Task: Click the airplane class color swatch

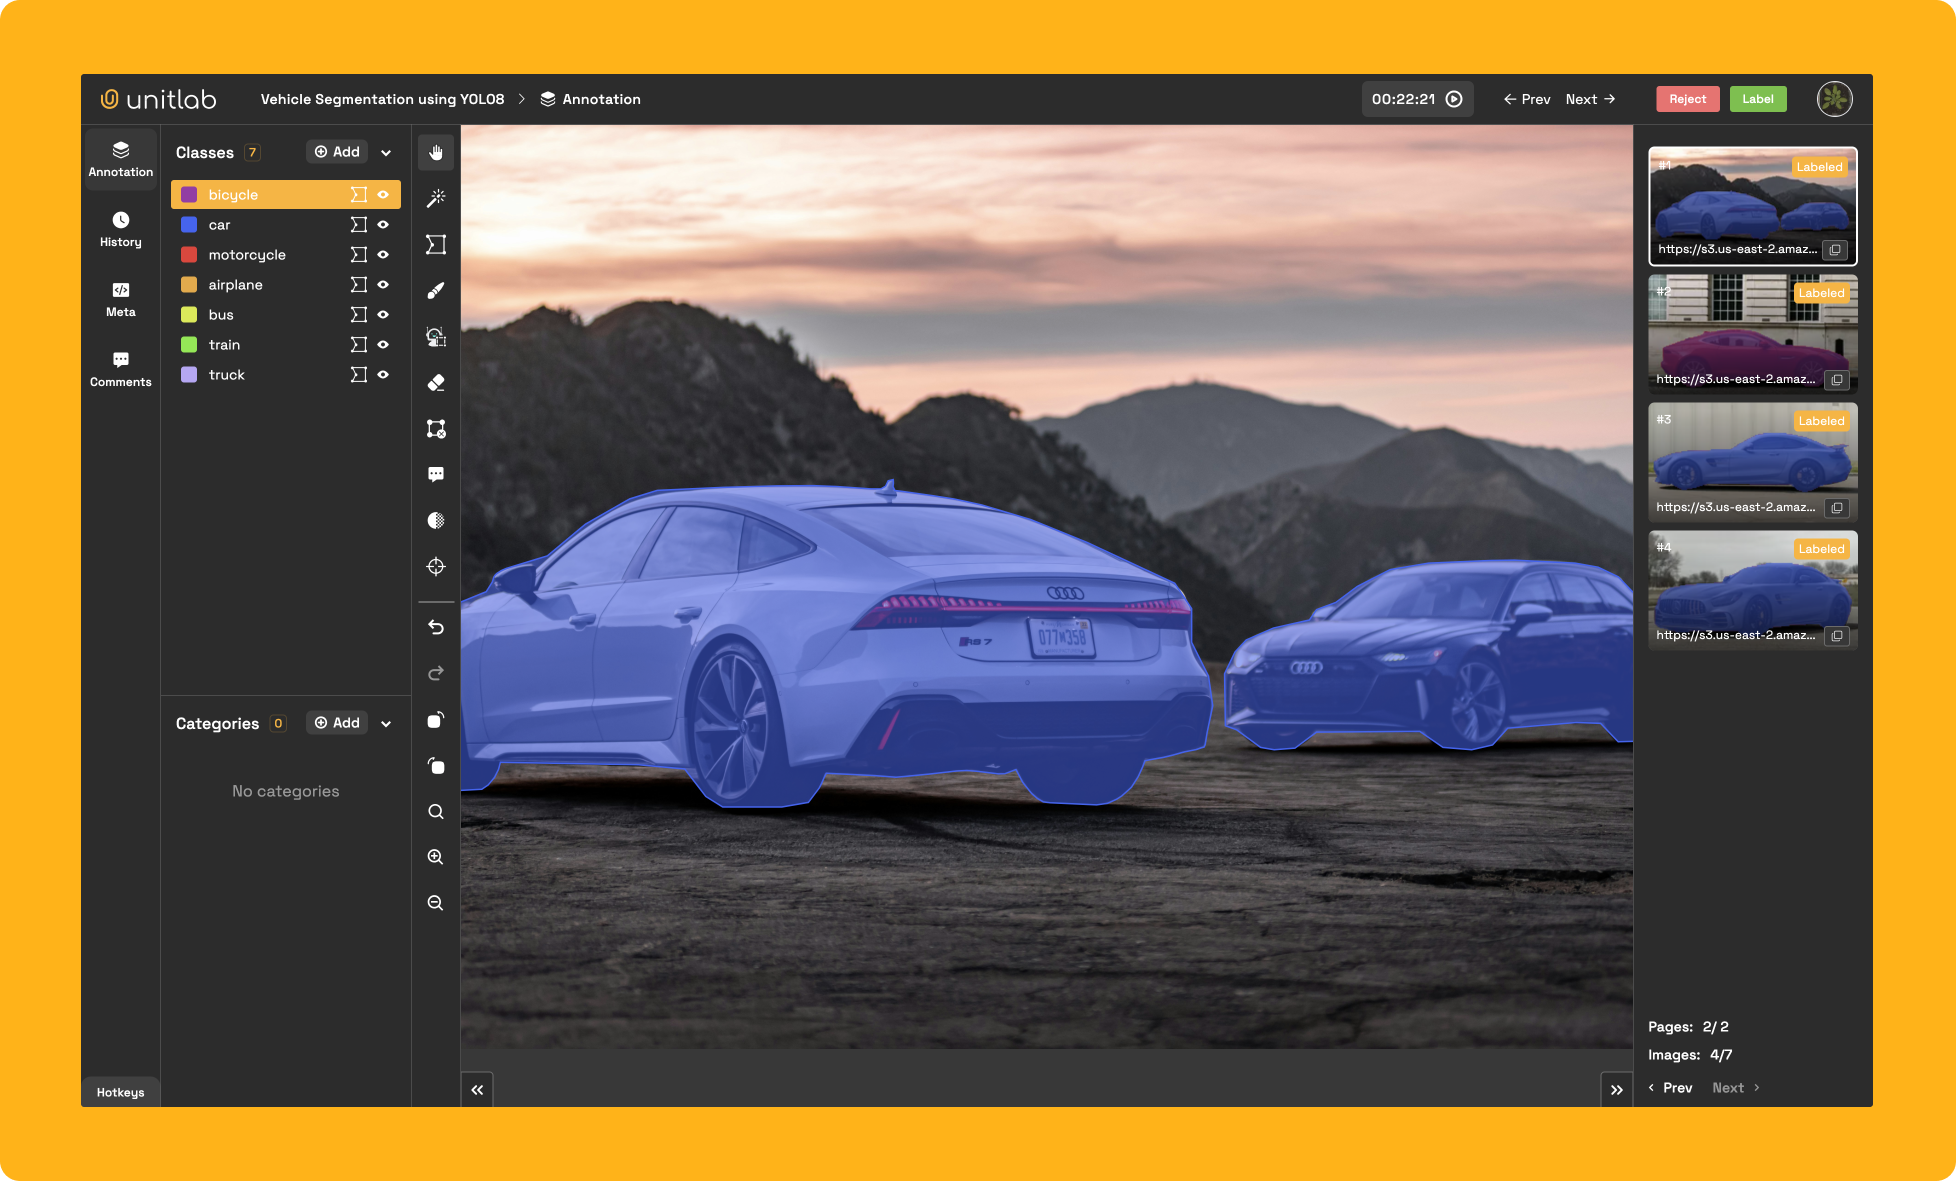Action: [x=189, y=285]
